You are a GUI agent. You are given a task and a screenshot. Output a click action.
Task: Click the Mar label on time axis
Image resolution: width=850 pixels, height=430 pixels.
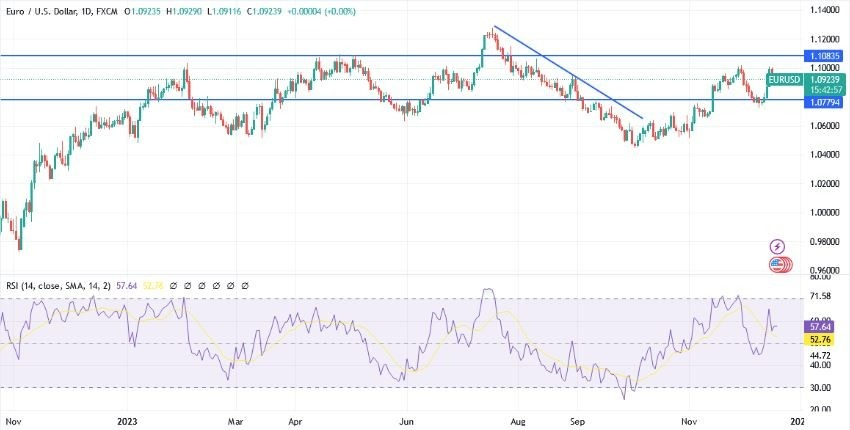[236, 421]
